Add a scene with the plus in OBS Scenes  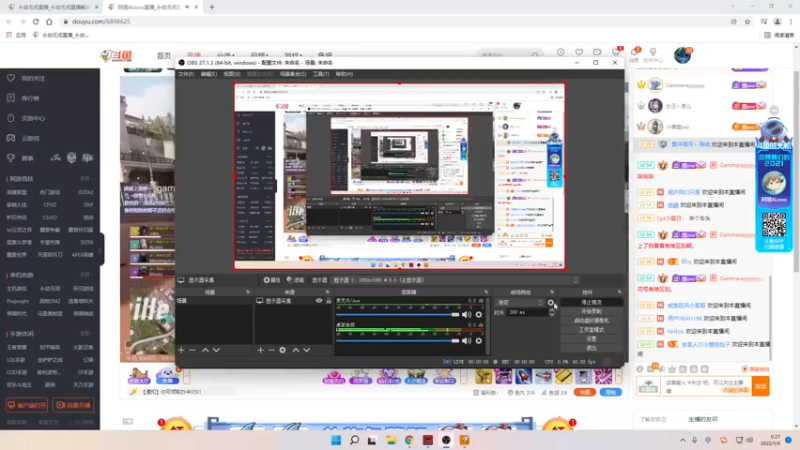tap(181, 350)
